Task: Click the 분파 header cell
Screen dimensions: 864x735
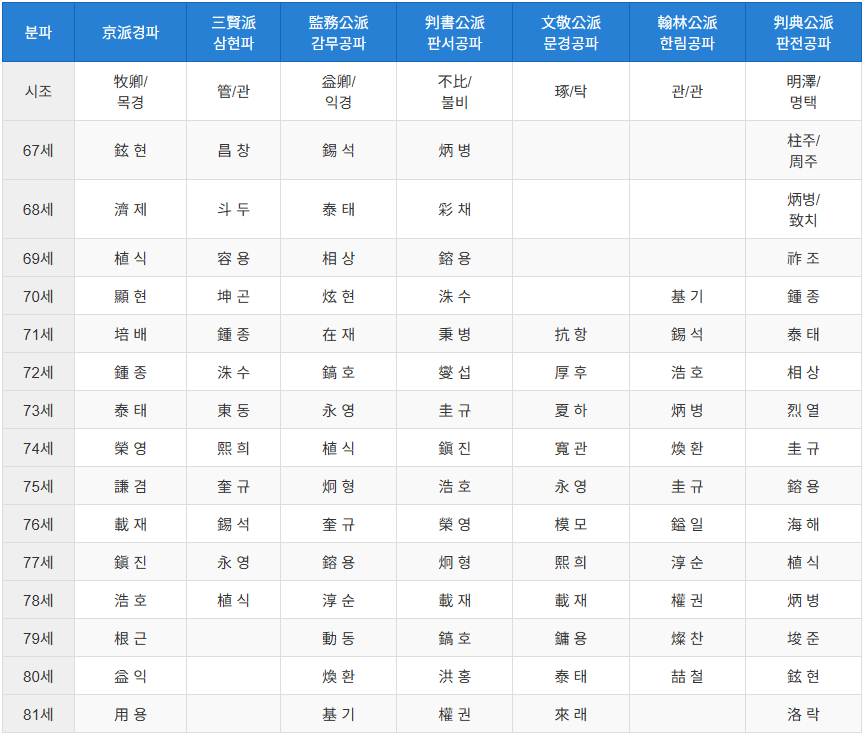Action: pos(38,32)
